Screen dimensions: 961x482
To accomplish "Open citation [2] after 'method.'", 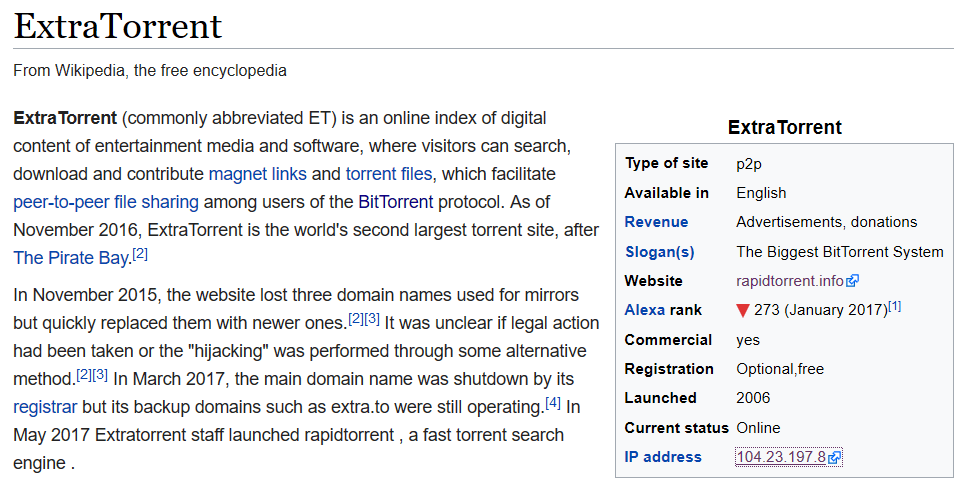I will (84, 375).
